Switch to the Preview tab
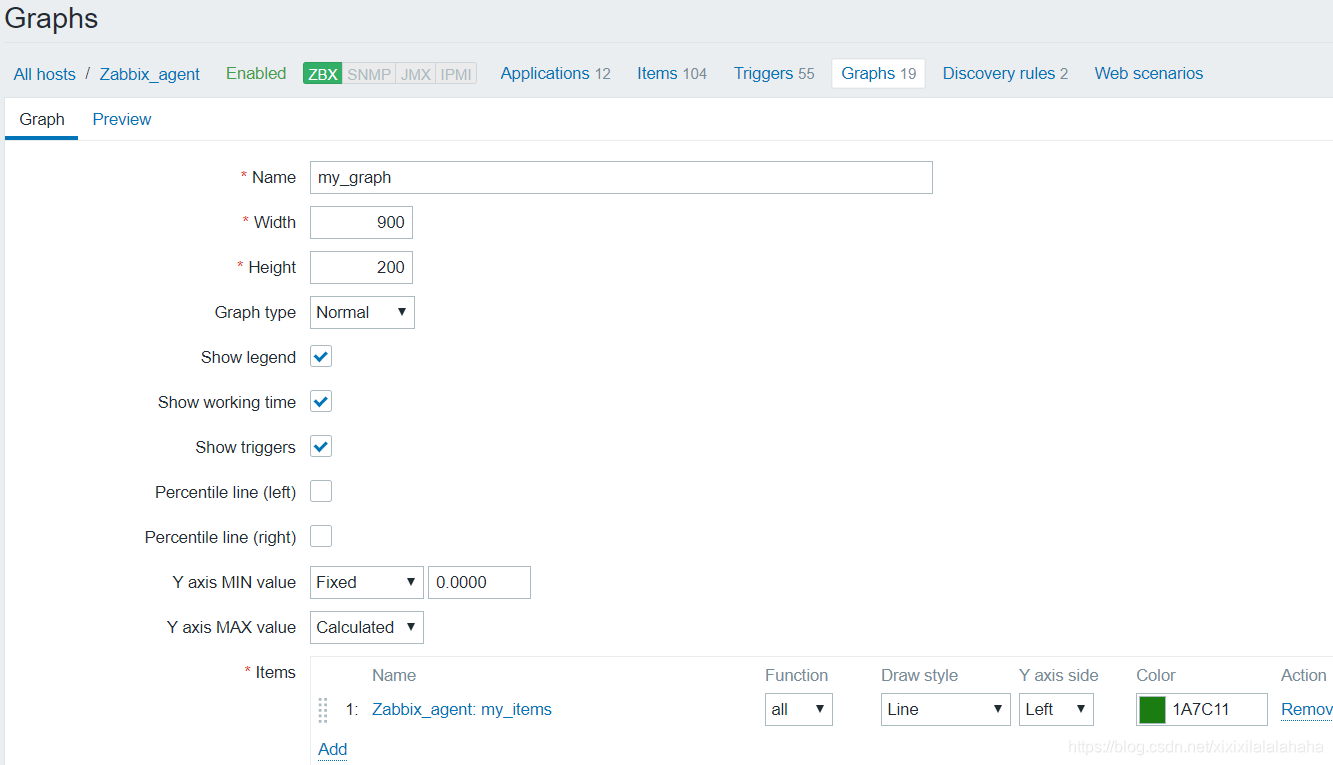Screen dimensions: 1333x765 pyautogui.click(x=122, y=119)
